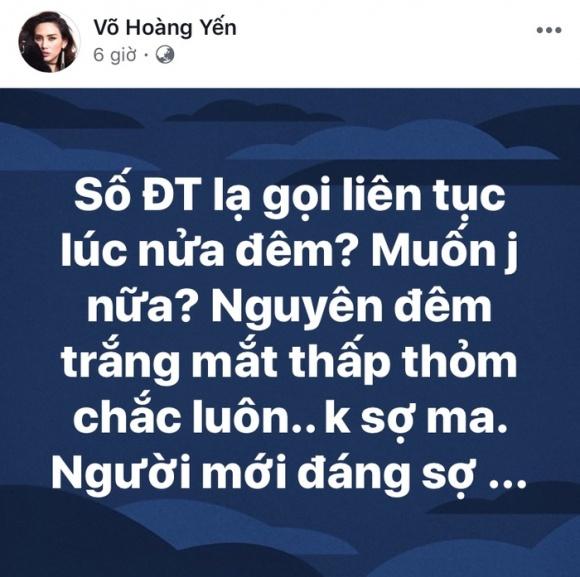
Task: Click the word "thấp" in the status
Action: coord(338,362)
